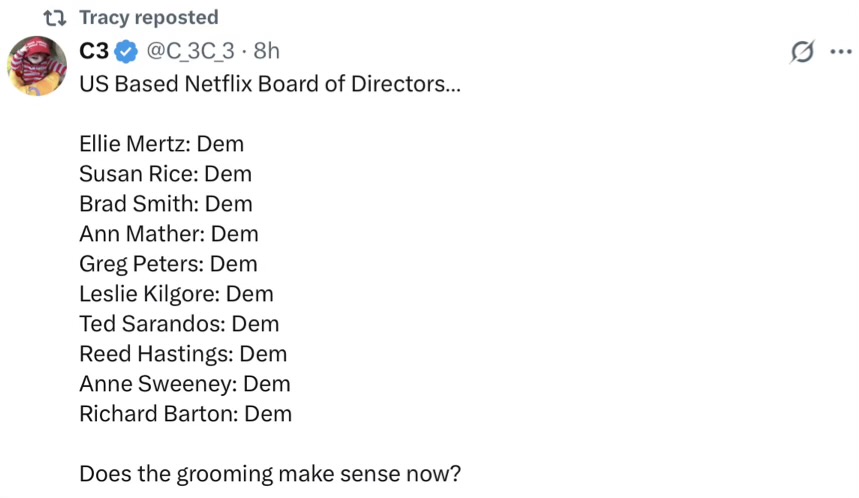Click the "Reed Hastings: Dem" text
This screenshot has width=859, height=498.
click(x=183, y=354)
